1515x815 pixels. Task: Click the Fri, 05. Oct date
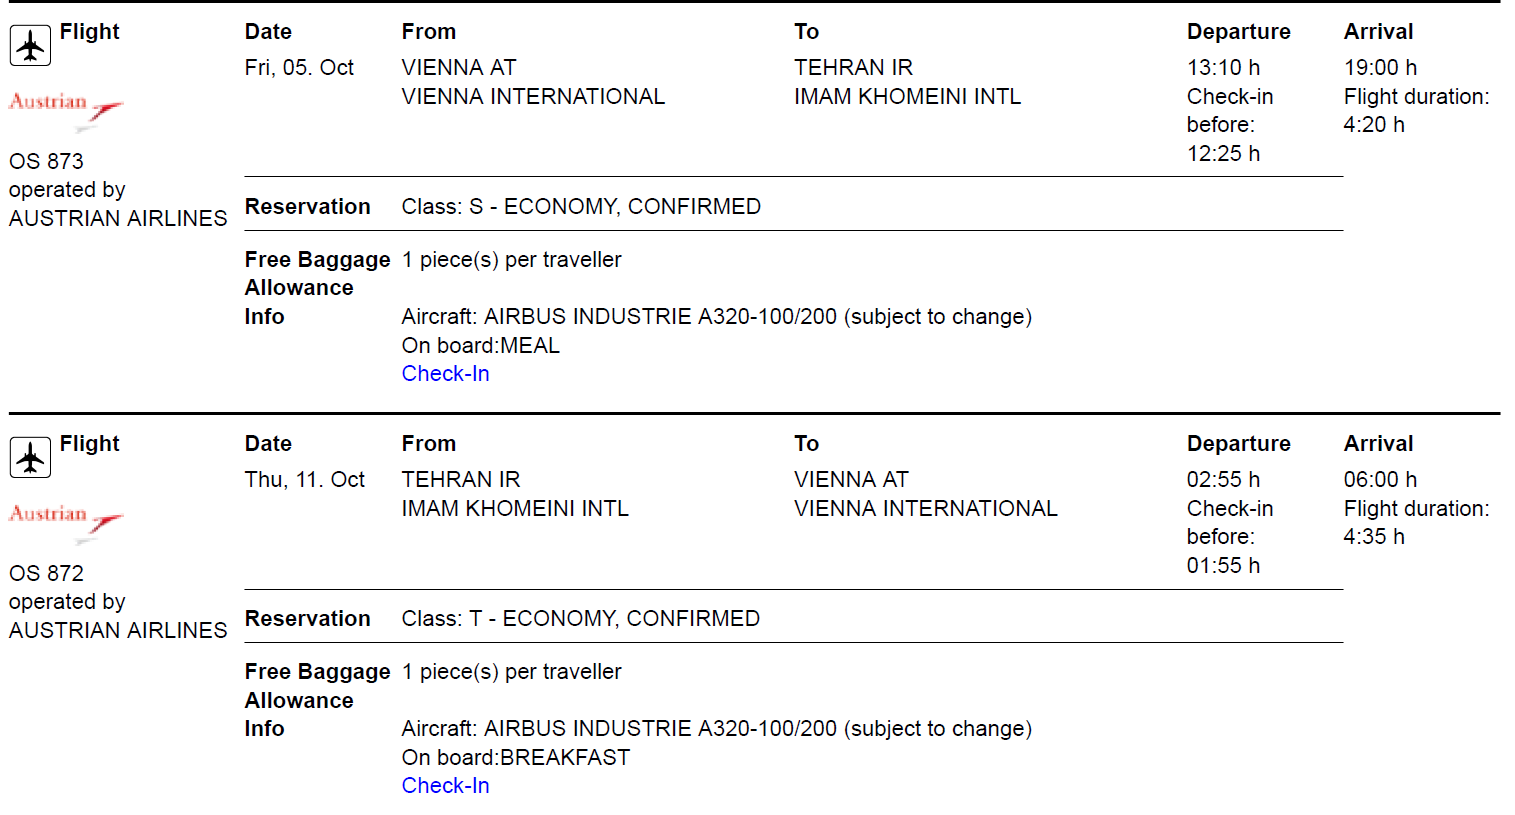pyautogui.click(x=299, y=67)
